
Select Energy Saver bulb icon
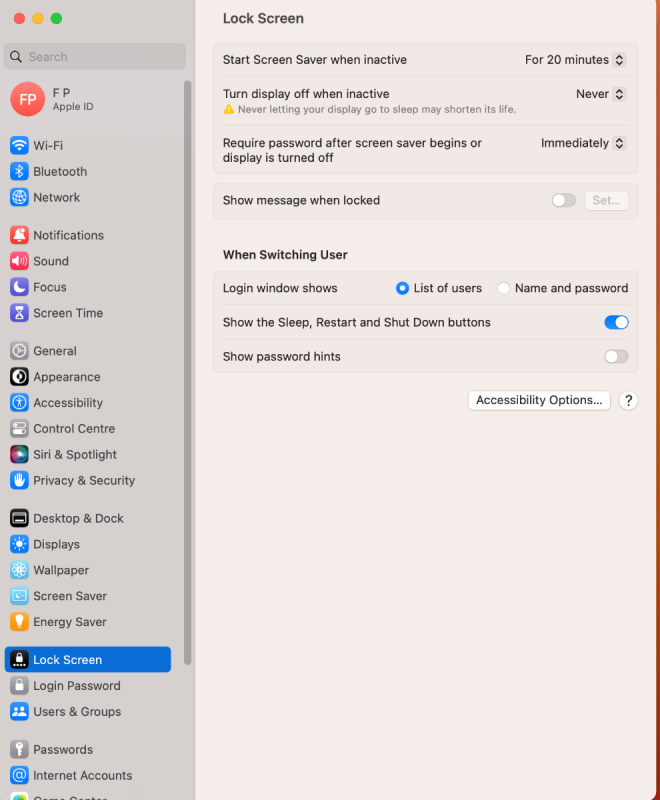(19, 622)
